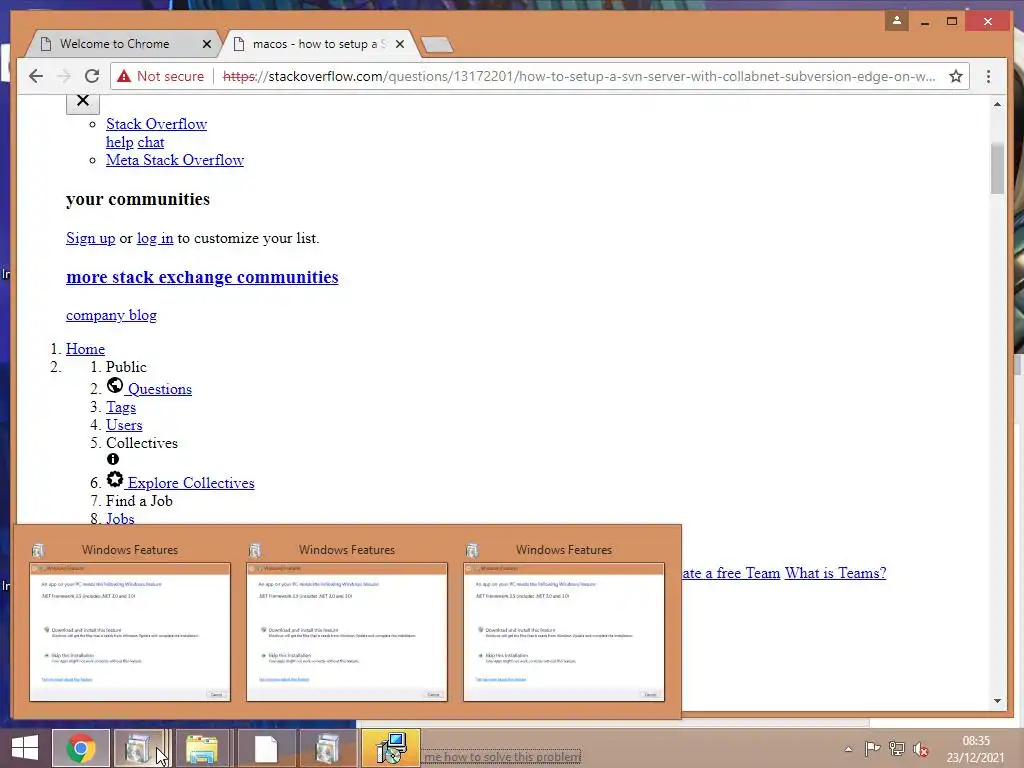Viewport: 1024px width, 768px height.
Task: Click the scrollbar up arrow
Action: pyautogui.click(x=997, y=104)
